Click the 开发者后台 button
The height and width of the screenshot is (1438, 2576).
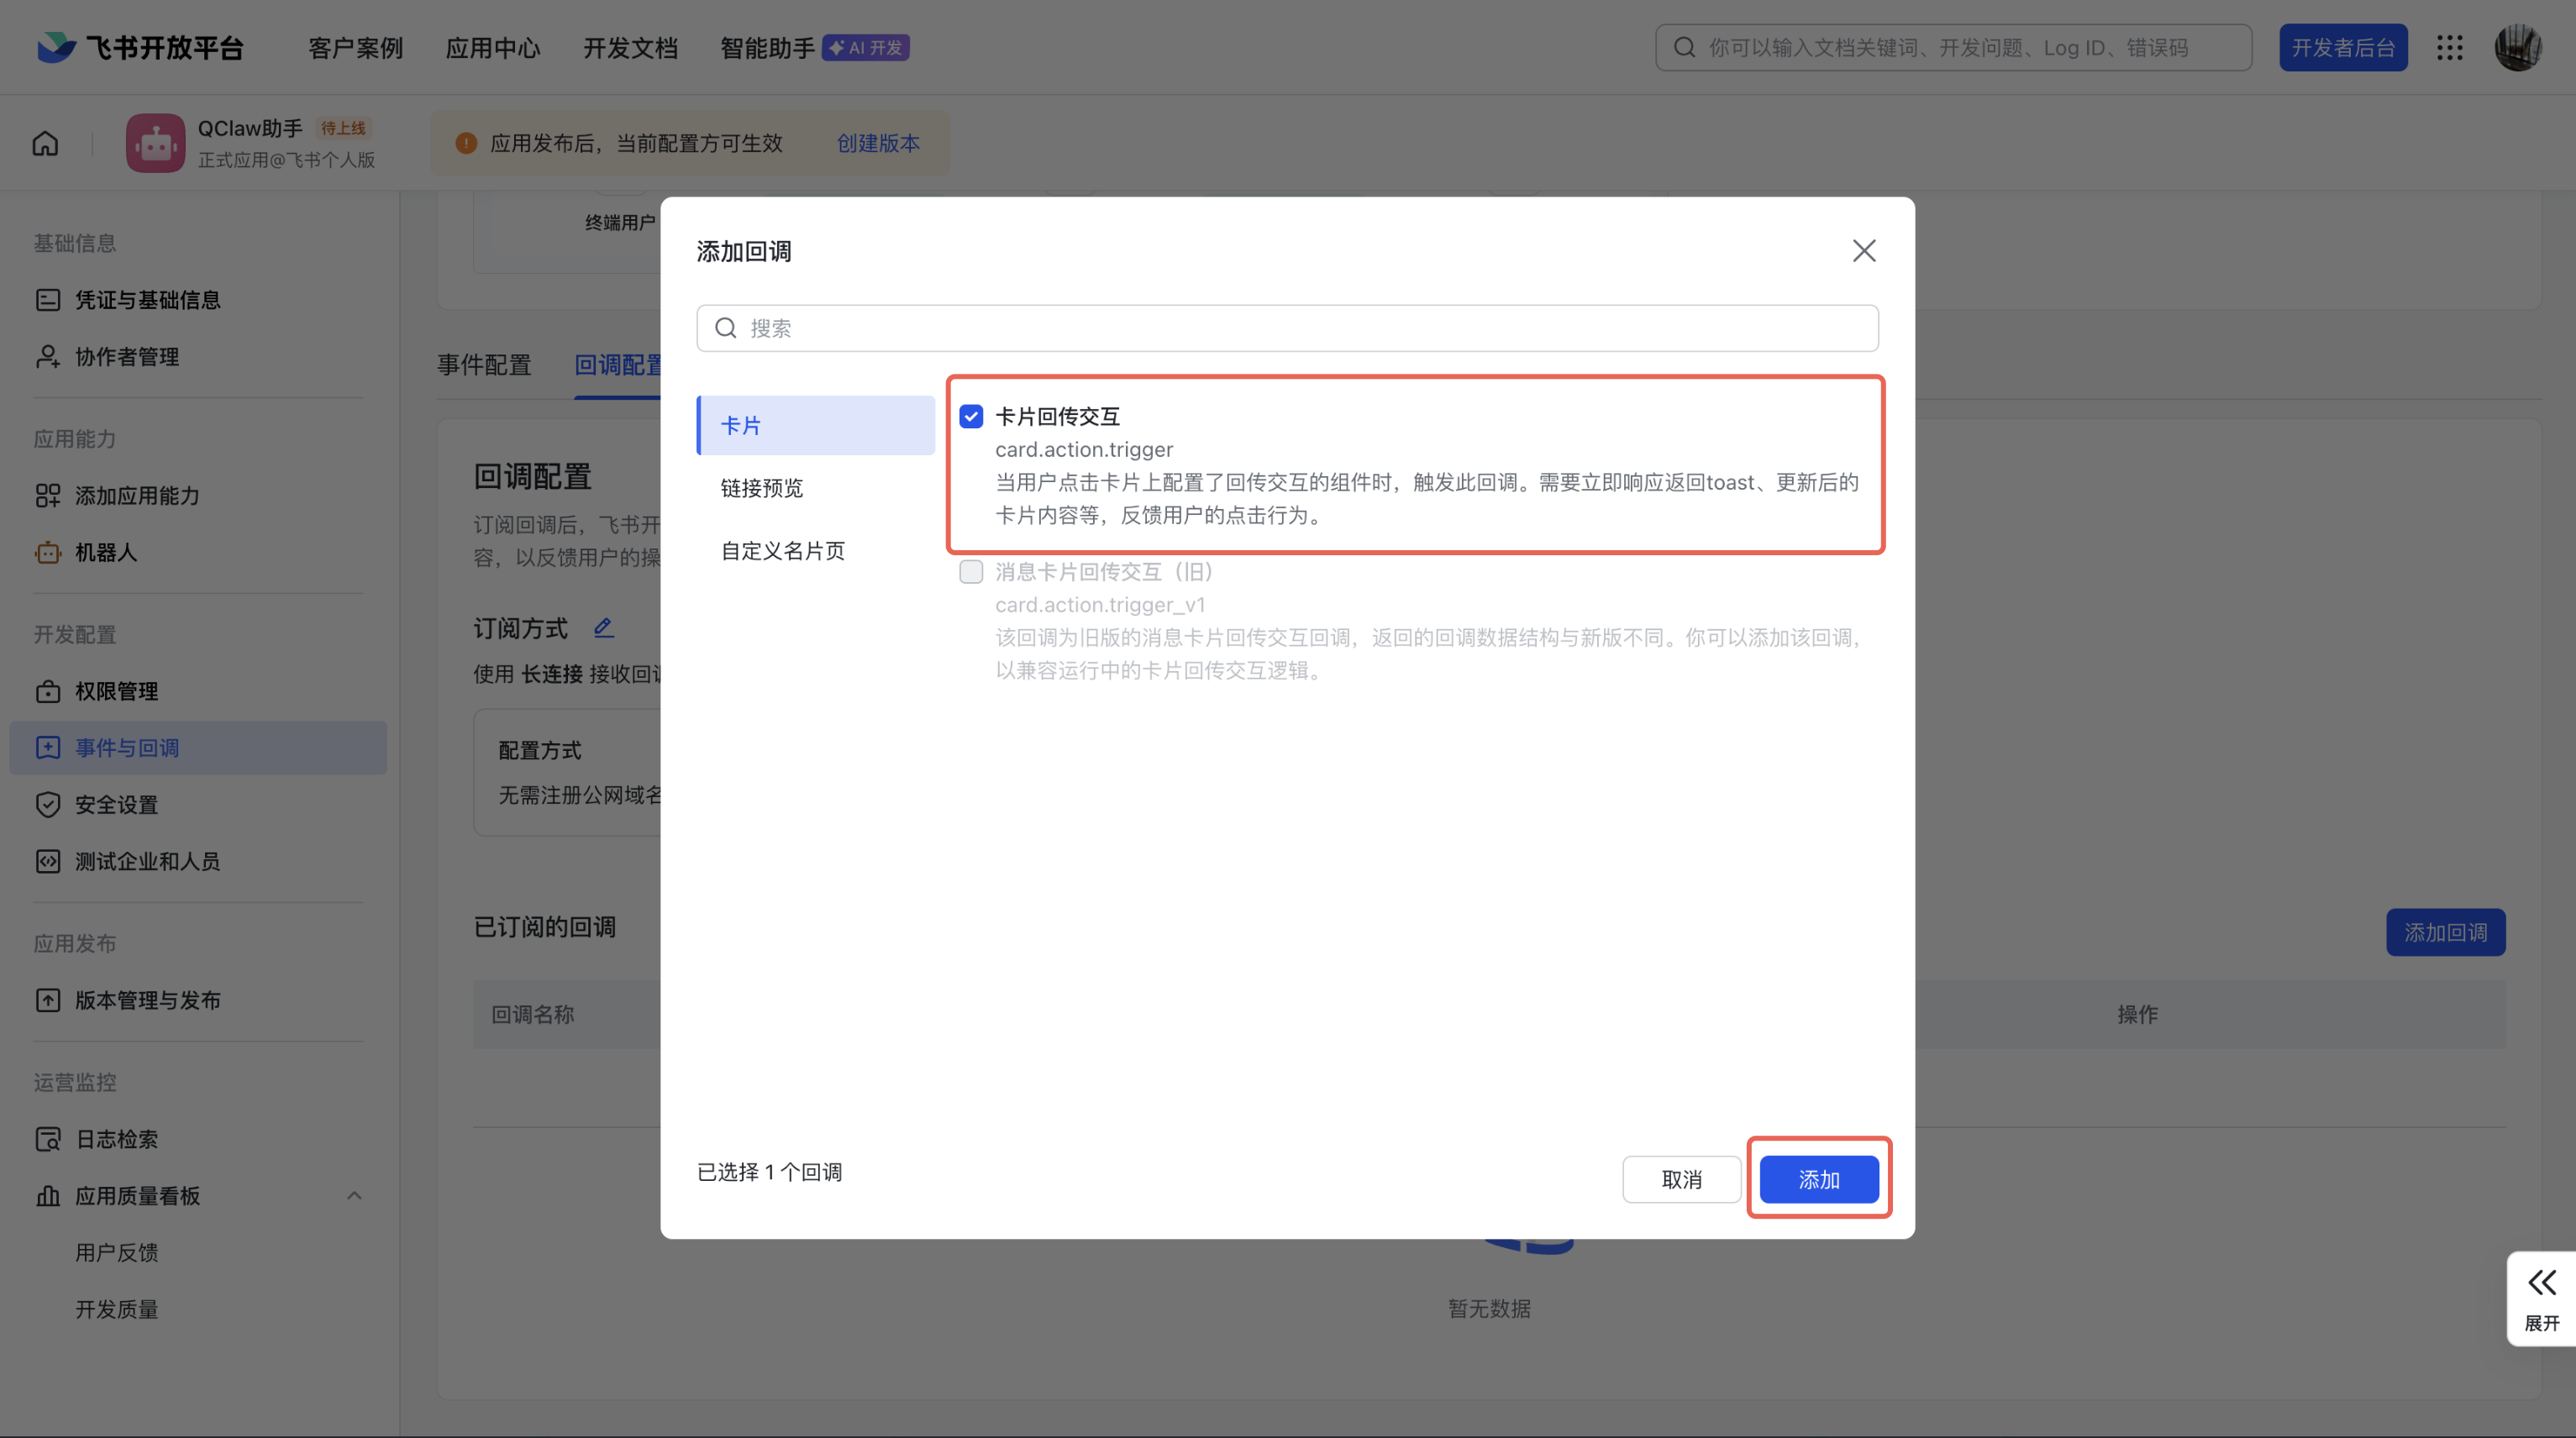[x=2343, y=47]
